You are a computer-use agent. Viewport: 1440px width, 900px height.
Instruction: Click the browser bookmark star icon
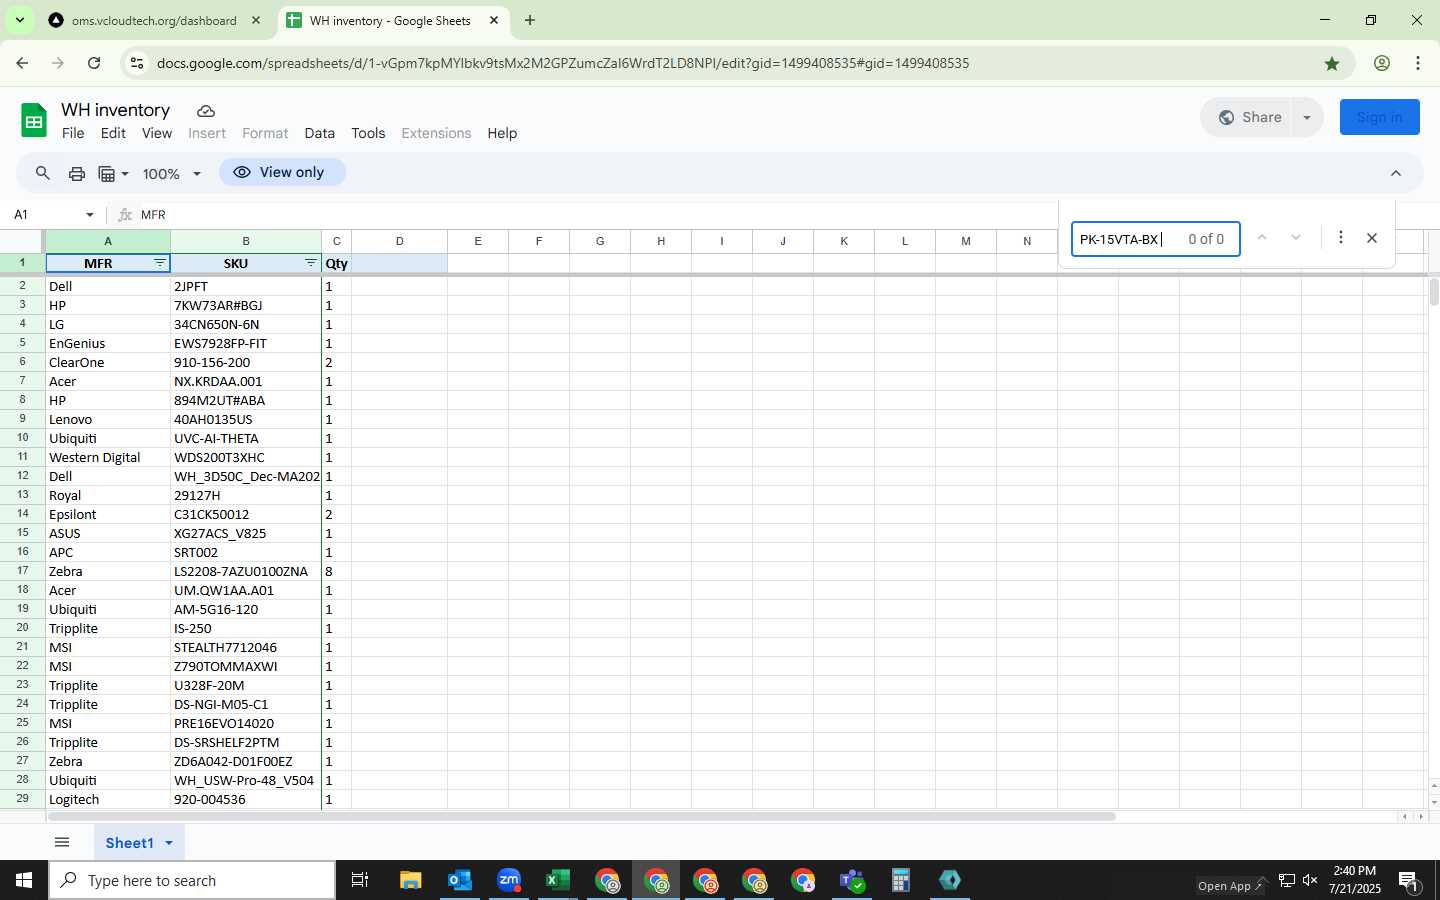[x=1332, y=63]
